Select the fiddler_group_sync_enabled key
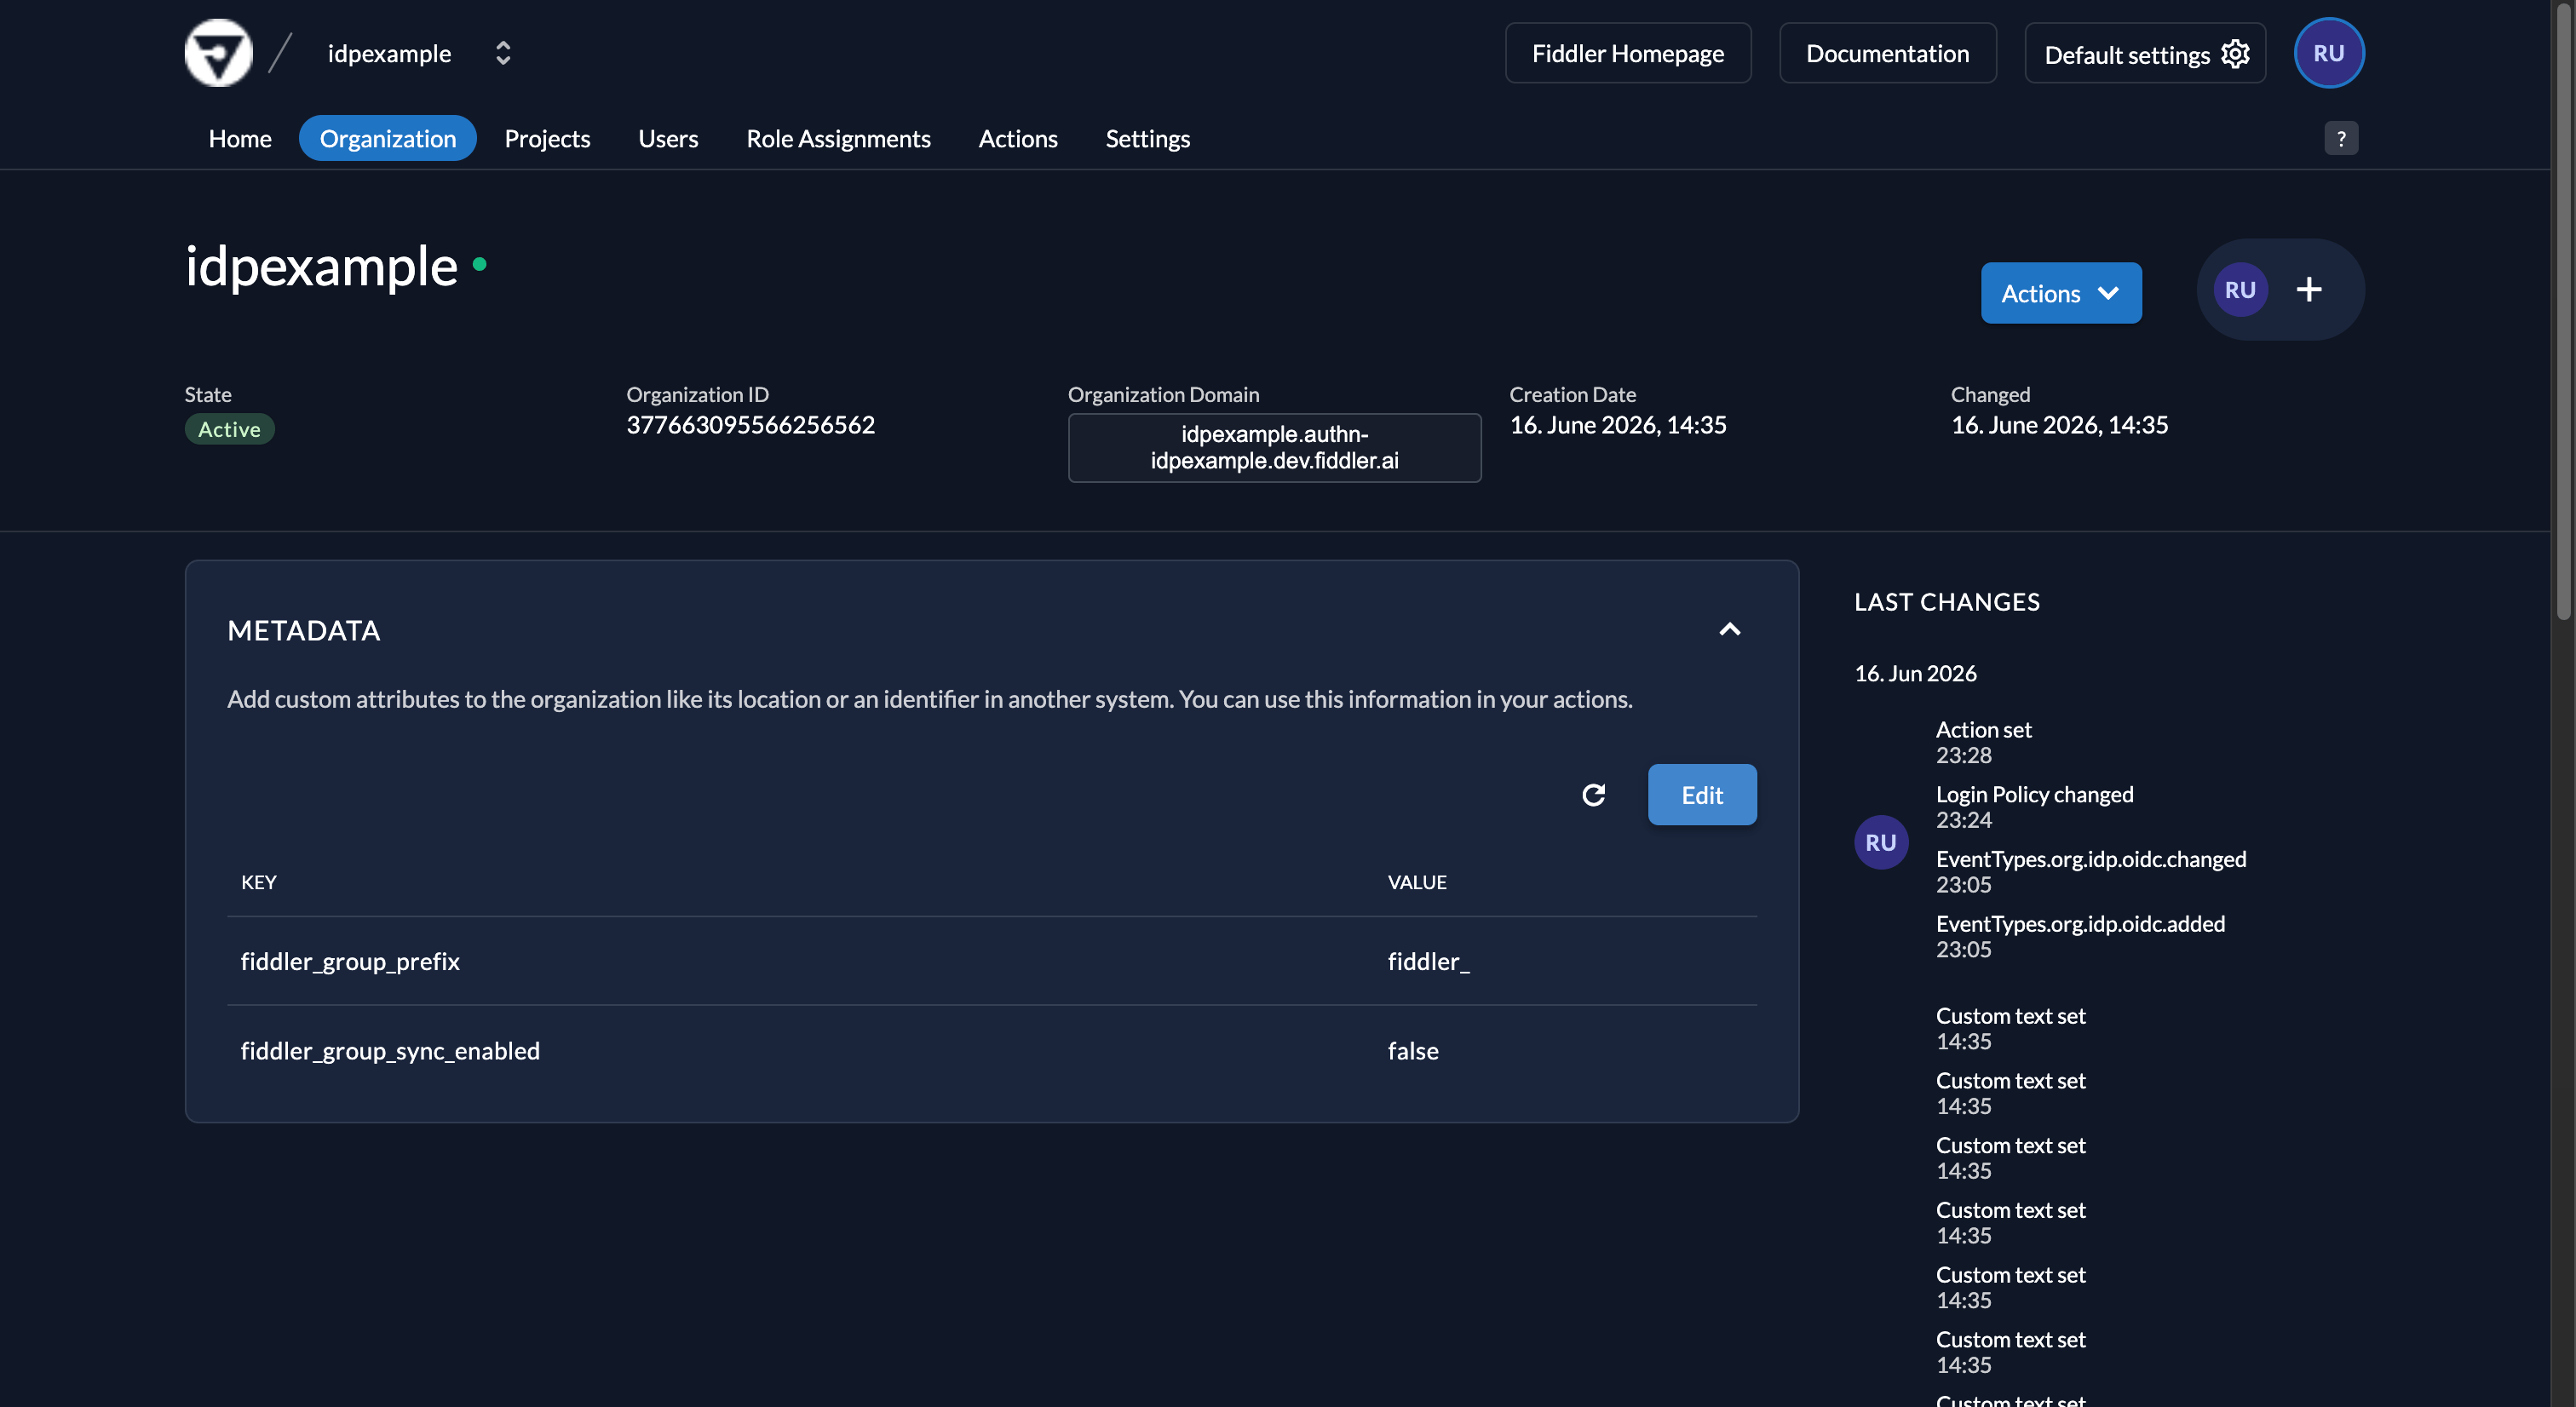 [390, 1051]
